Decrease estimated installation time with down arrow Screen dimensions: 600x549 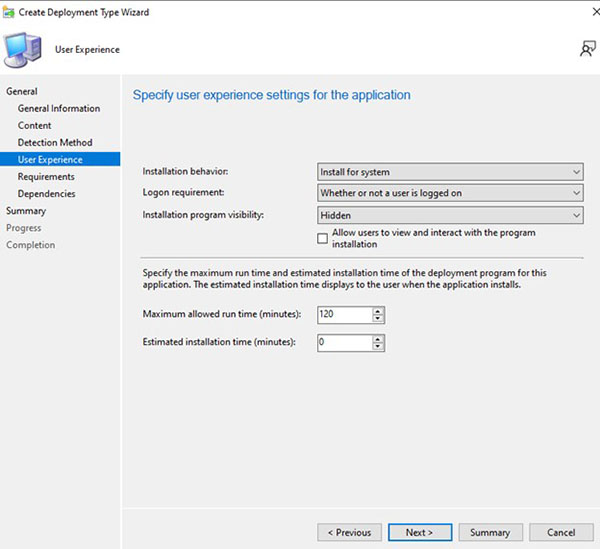tap(378, 346)
